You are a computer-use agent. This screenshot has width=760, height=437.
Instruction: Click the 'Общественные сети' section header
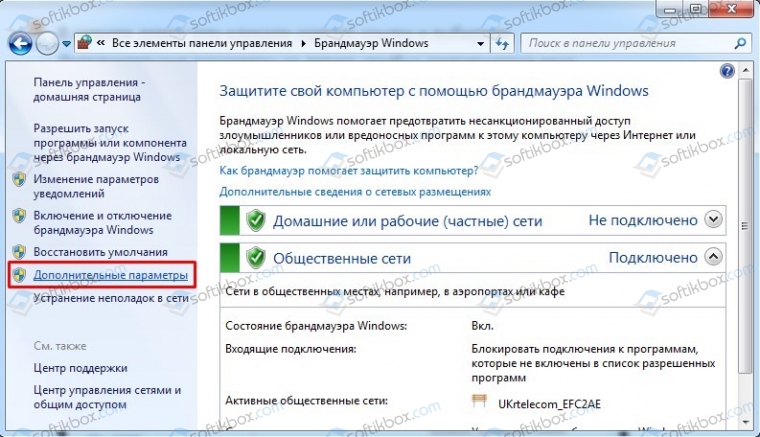(x=342, y=258)
